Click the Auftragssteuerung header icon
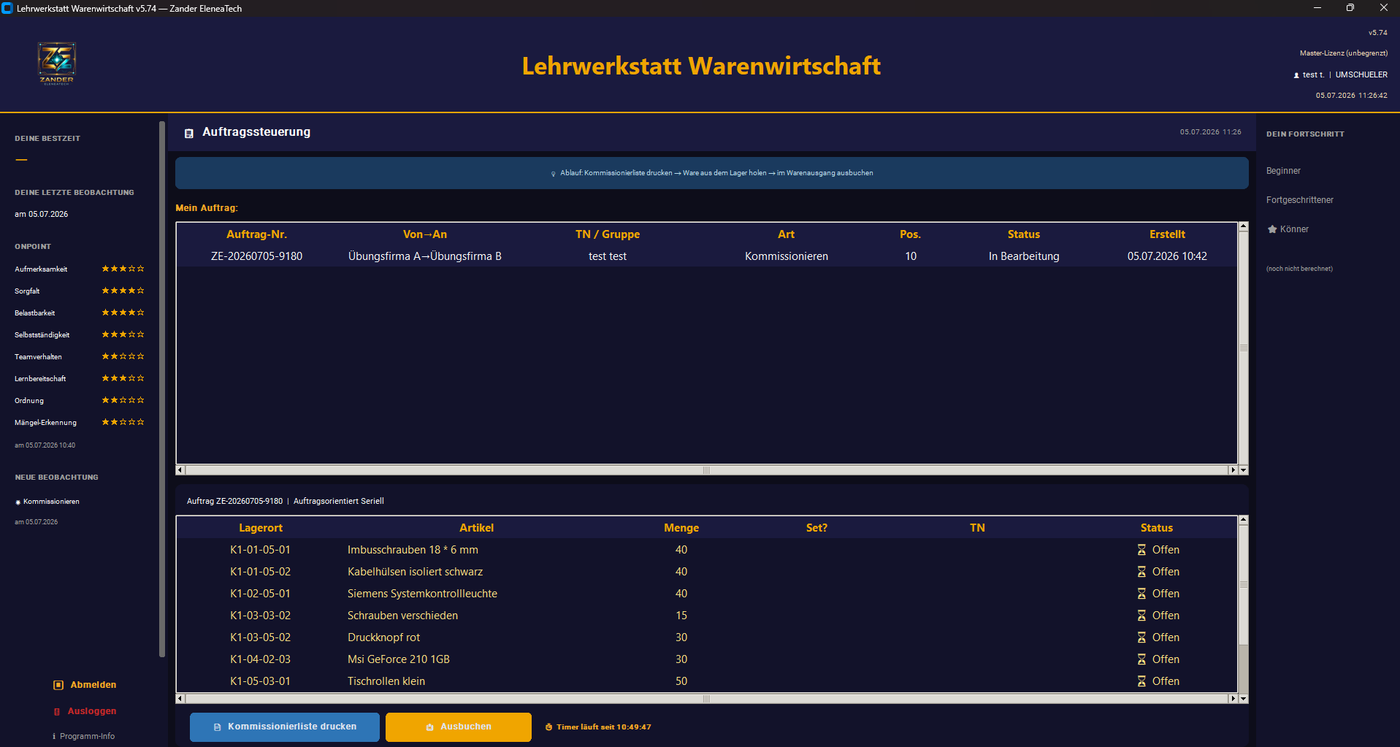Viewport: 1400px width, 747px height. (189, 133)
